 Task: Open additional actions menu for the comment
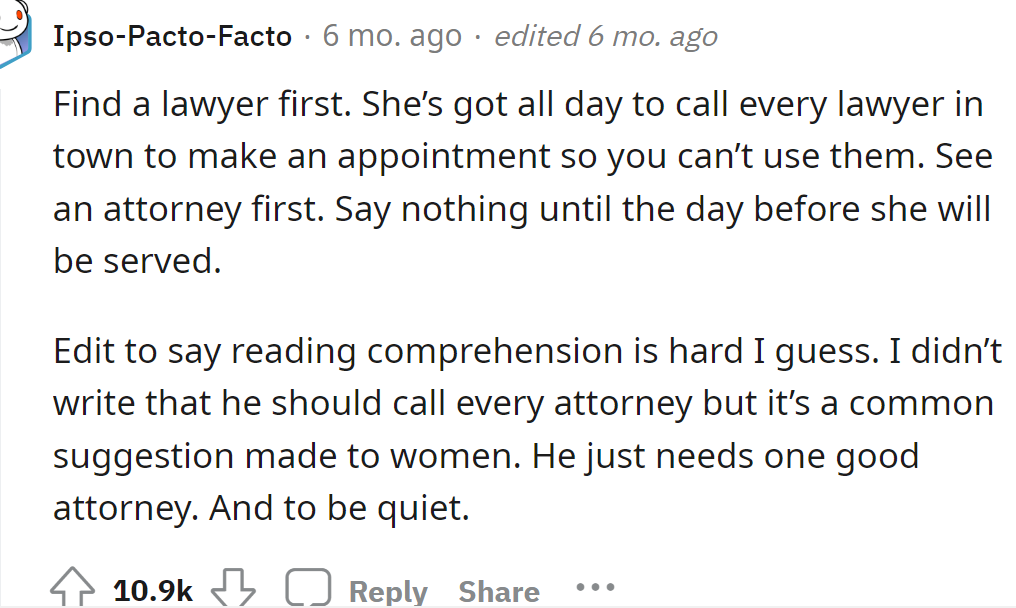click(597, 588)
